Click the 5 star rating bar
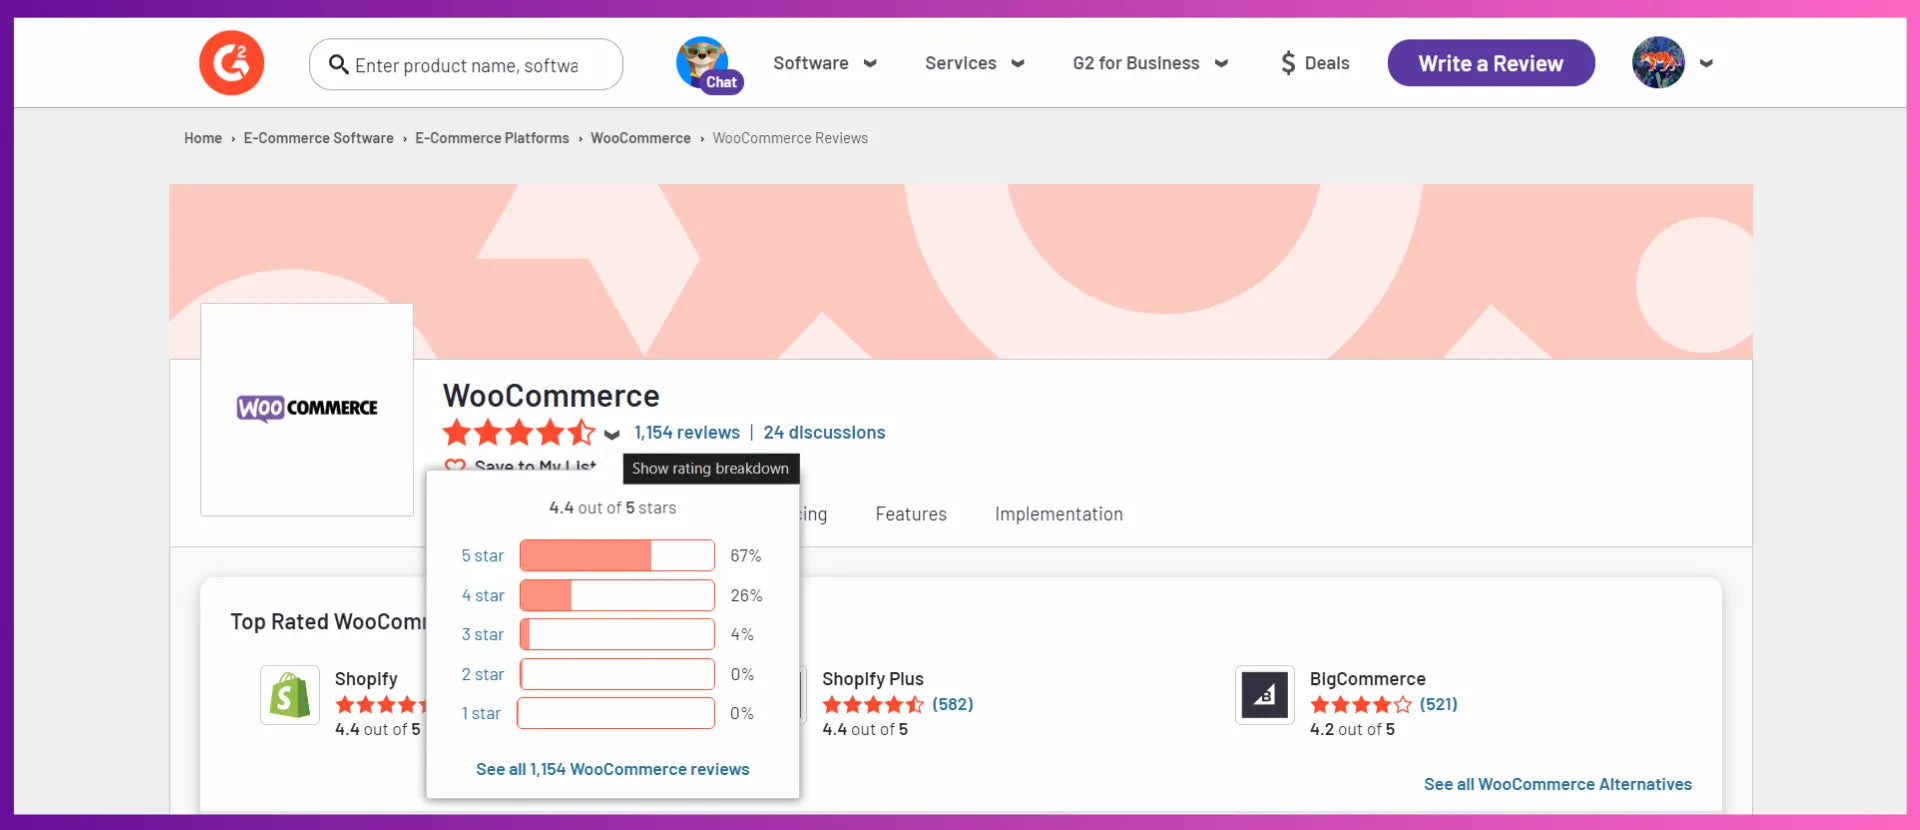The height and width of the screenshot is (830, 1920). click(x=617, y=555)
